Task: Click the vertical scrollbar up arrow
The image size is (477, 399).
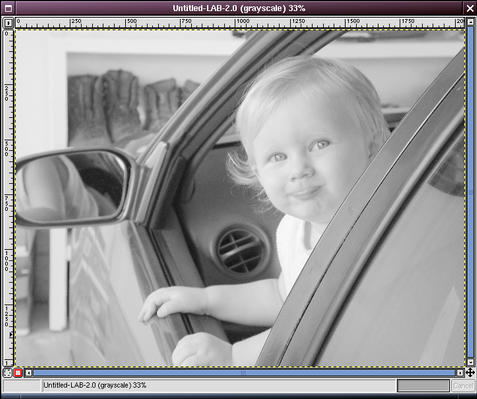Action: pyautogui.click(x=470, y=22)
